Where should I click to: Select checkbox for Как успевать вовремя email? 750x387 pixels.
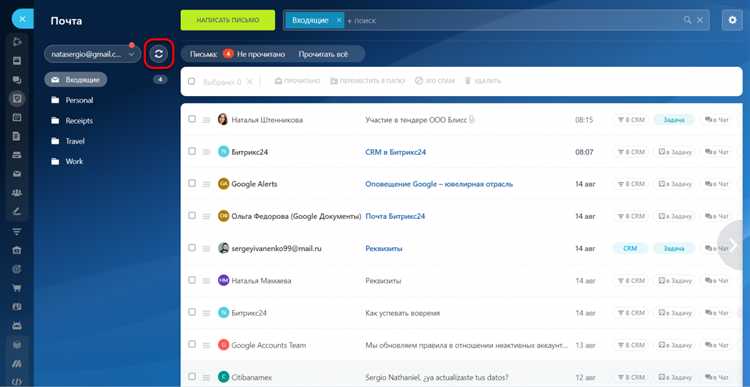pos(192,312)
